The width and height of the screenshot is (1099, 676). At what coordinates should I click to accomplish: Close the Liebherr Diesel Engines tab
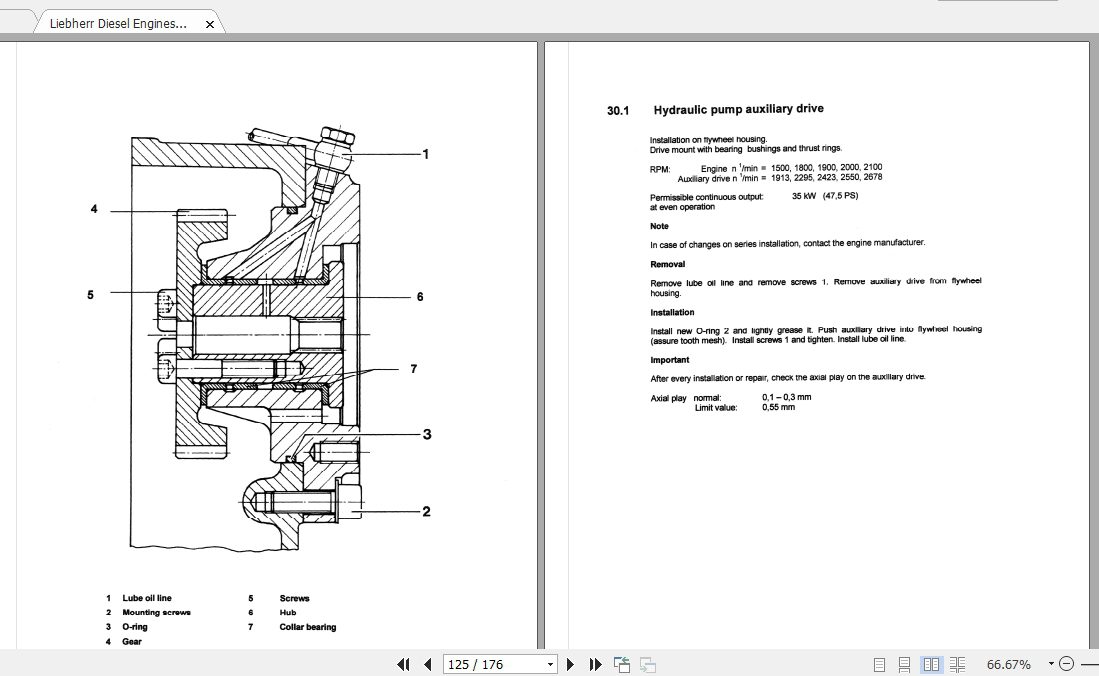point(209,22)
